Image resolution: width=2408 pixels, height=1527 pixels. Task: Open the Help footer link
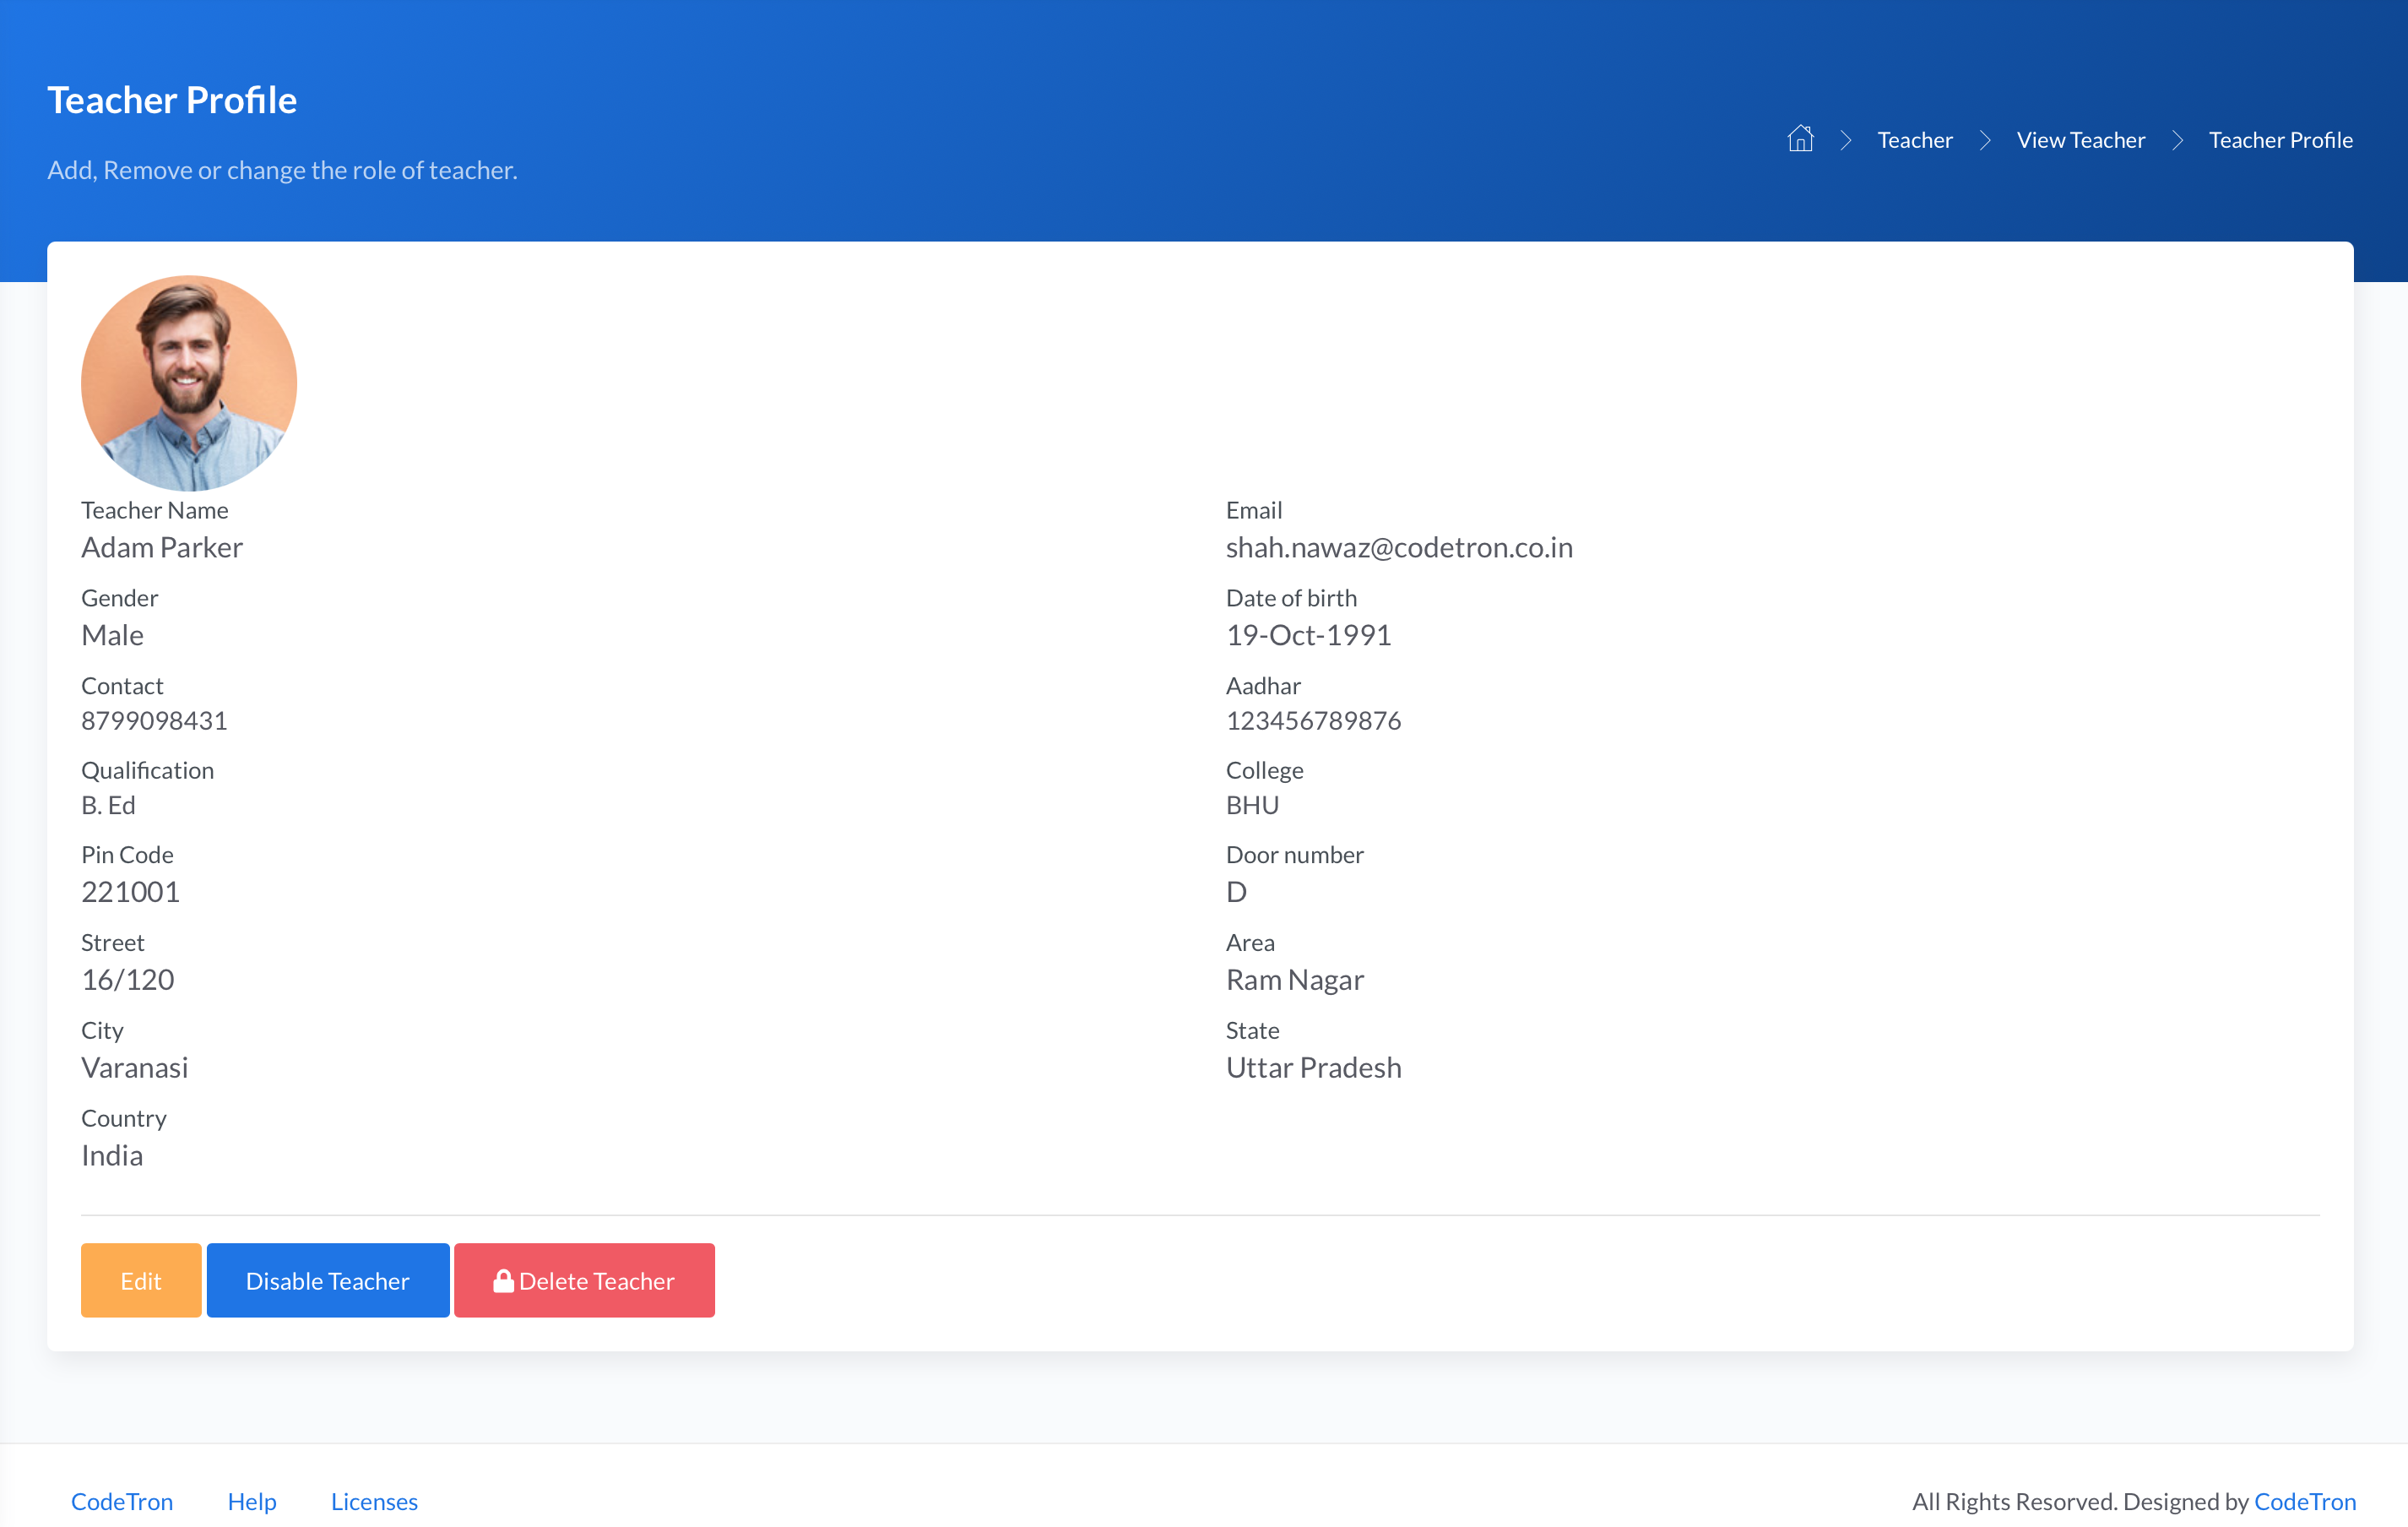point(252,1501)
